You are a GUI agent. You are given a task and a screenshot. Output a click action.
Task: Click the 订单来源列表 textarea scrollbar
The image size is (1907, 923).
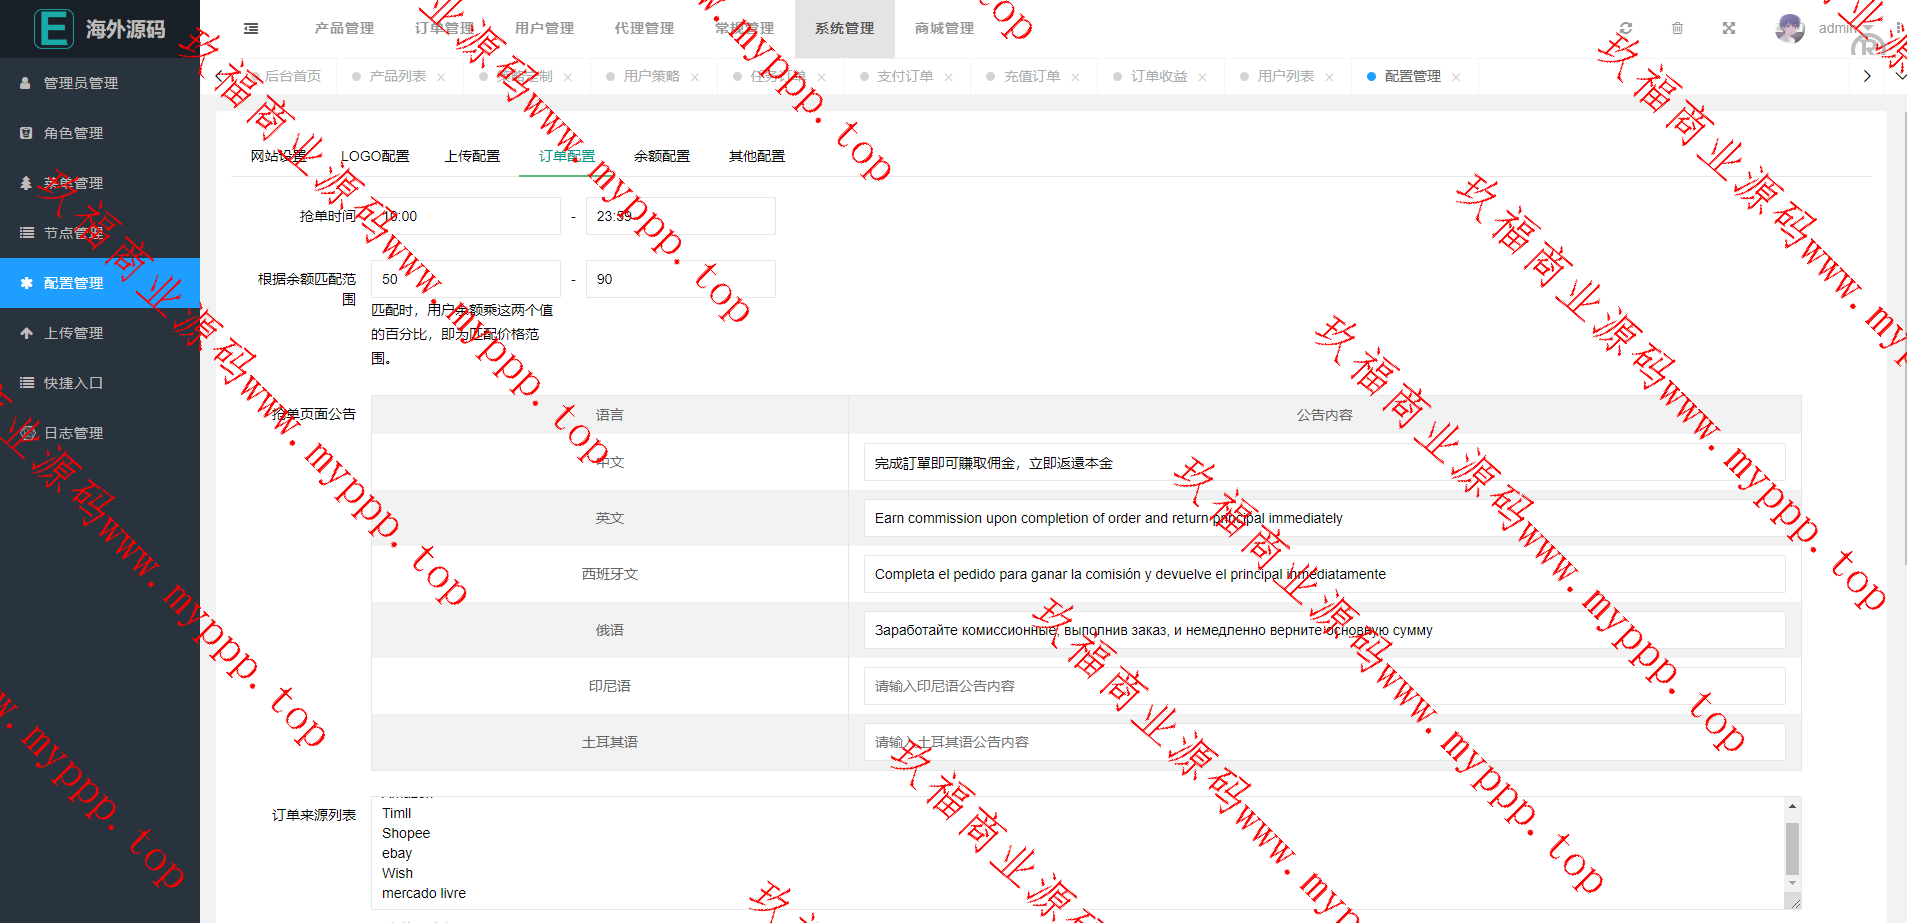pyautogui.click(x=1792, y=848)
